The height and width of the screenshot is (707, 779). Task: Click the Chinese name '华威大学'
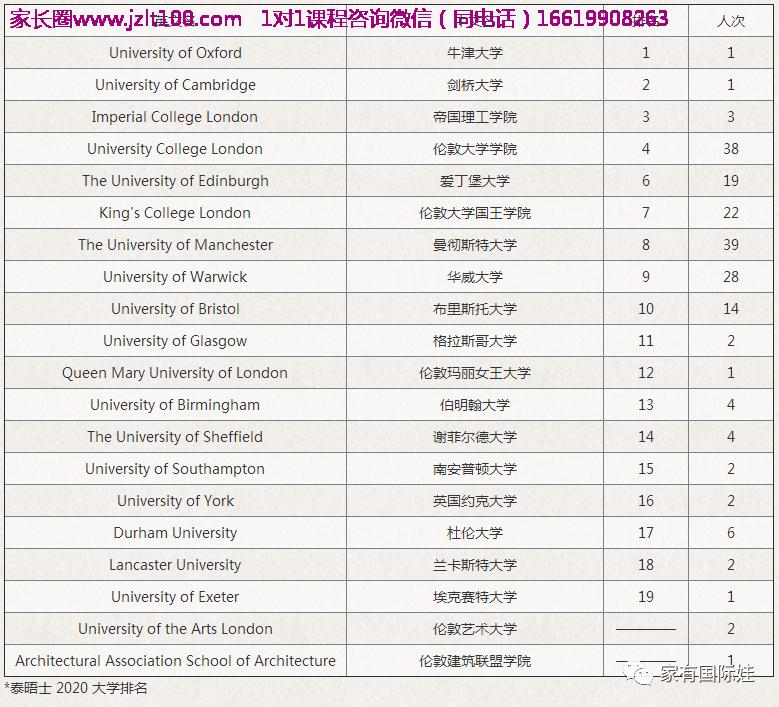(475, 277)
